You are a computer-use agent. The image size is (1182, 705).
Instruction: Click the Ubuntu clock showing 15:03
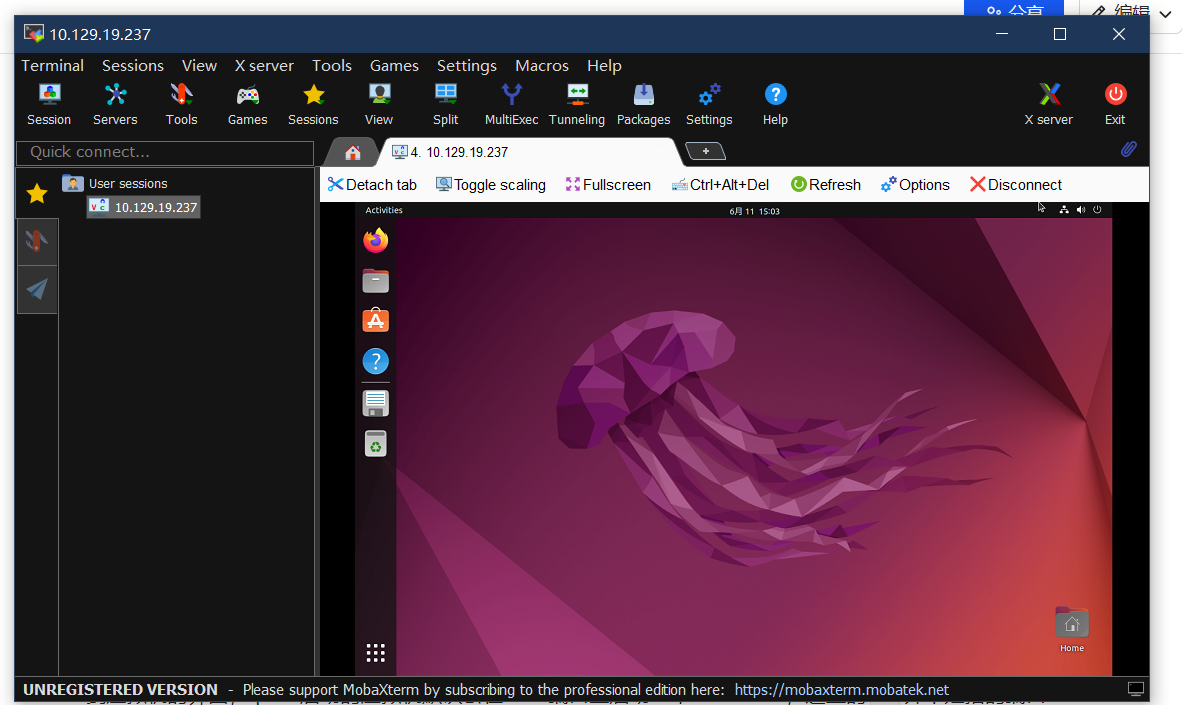point(755,211)
